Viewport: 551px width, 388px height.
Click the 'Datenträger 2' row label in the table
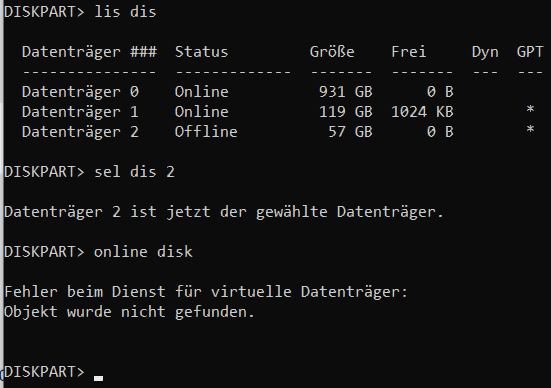(x=80, y=132)
